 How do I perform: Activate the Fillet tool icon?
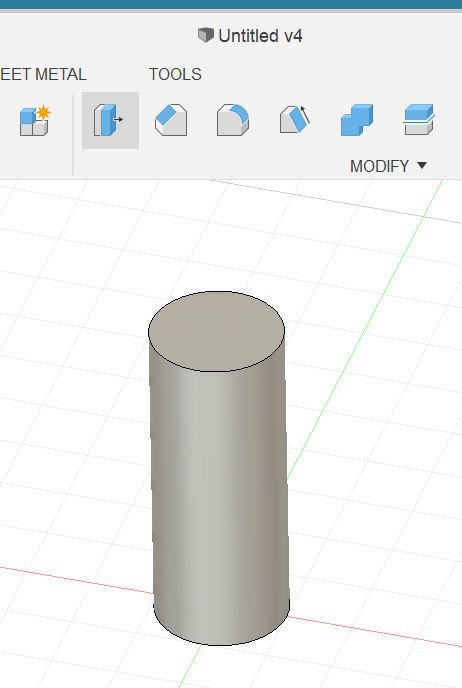click(x=233, y=120)
